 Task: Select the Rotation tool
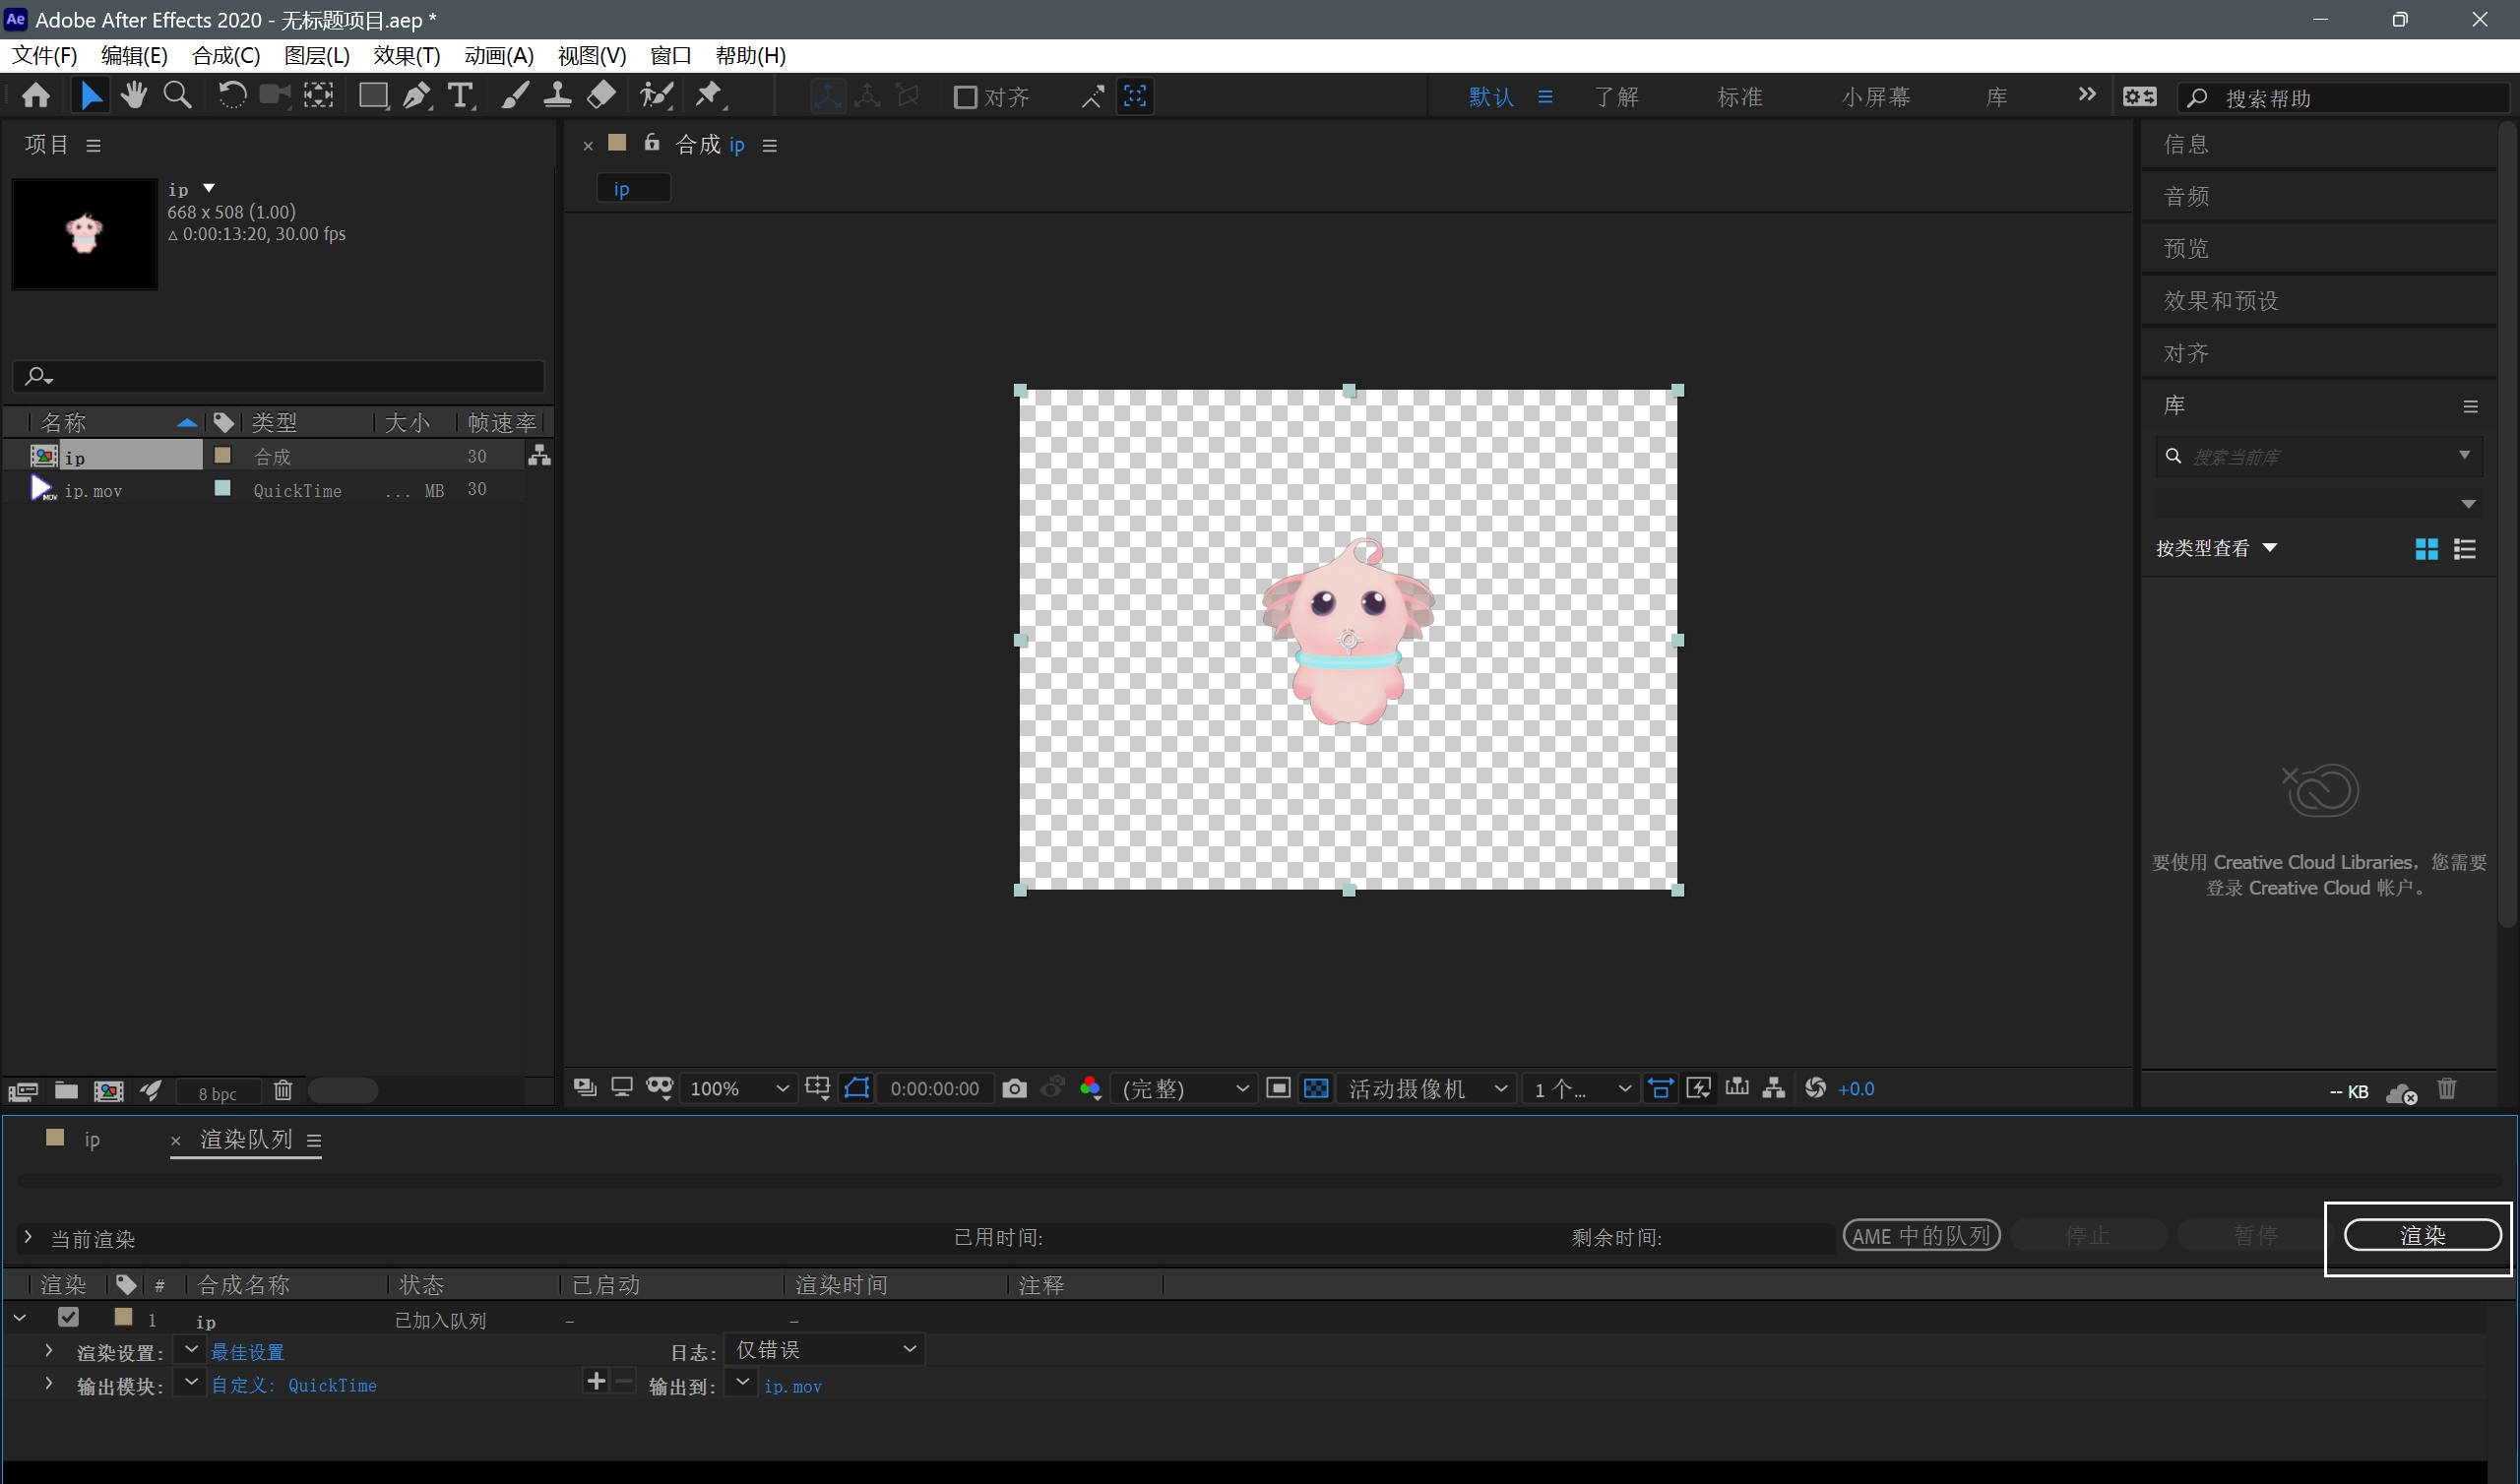point(232,96)
